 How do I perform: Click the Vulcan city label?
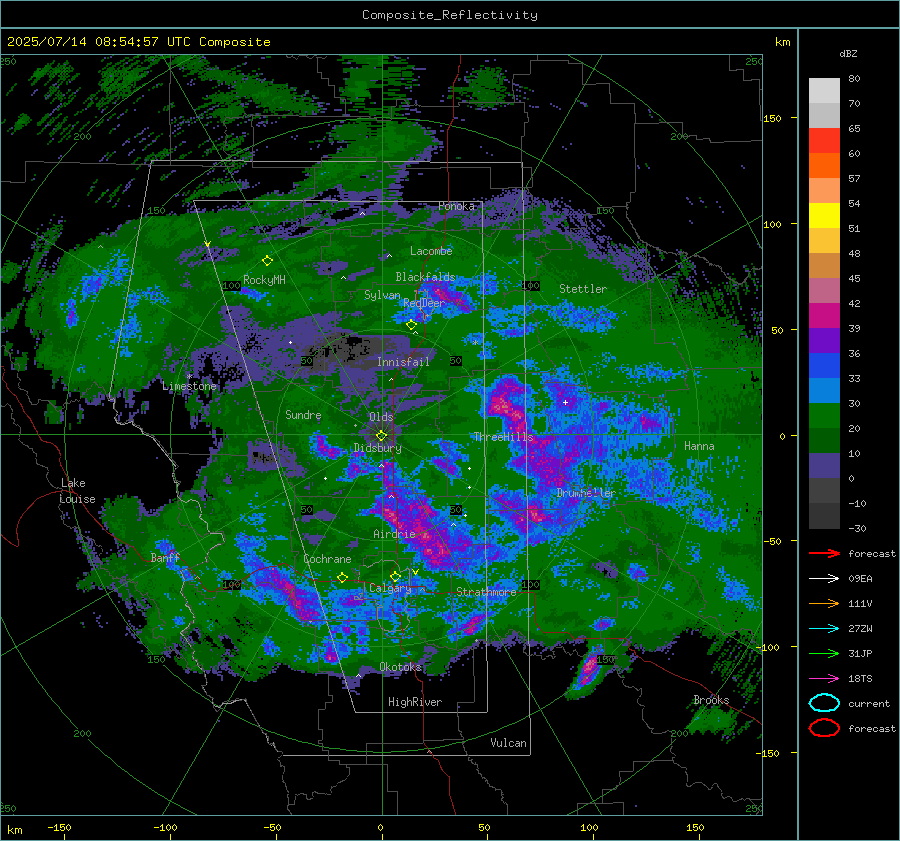pyautogui.click(x=508, y=743)
